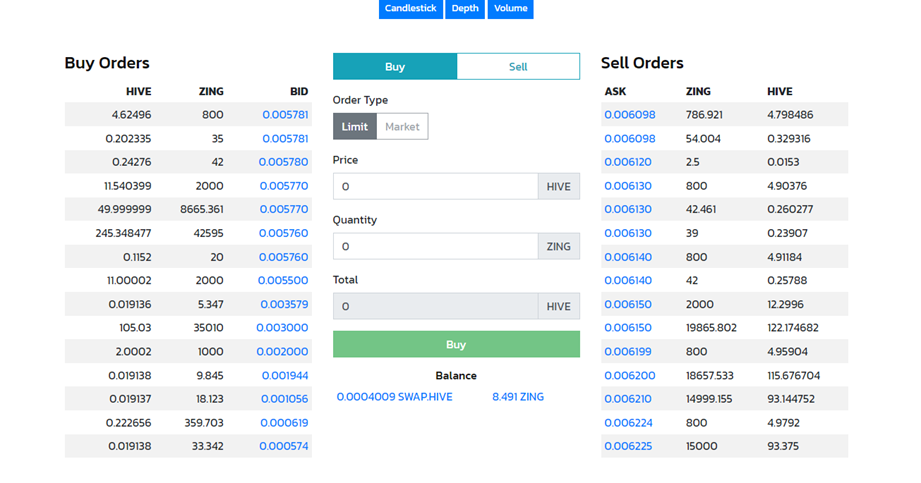Click ZING quantity 42595 in Buy Orders
The width and height of the screenshot is (921, 483).
209,233
